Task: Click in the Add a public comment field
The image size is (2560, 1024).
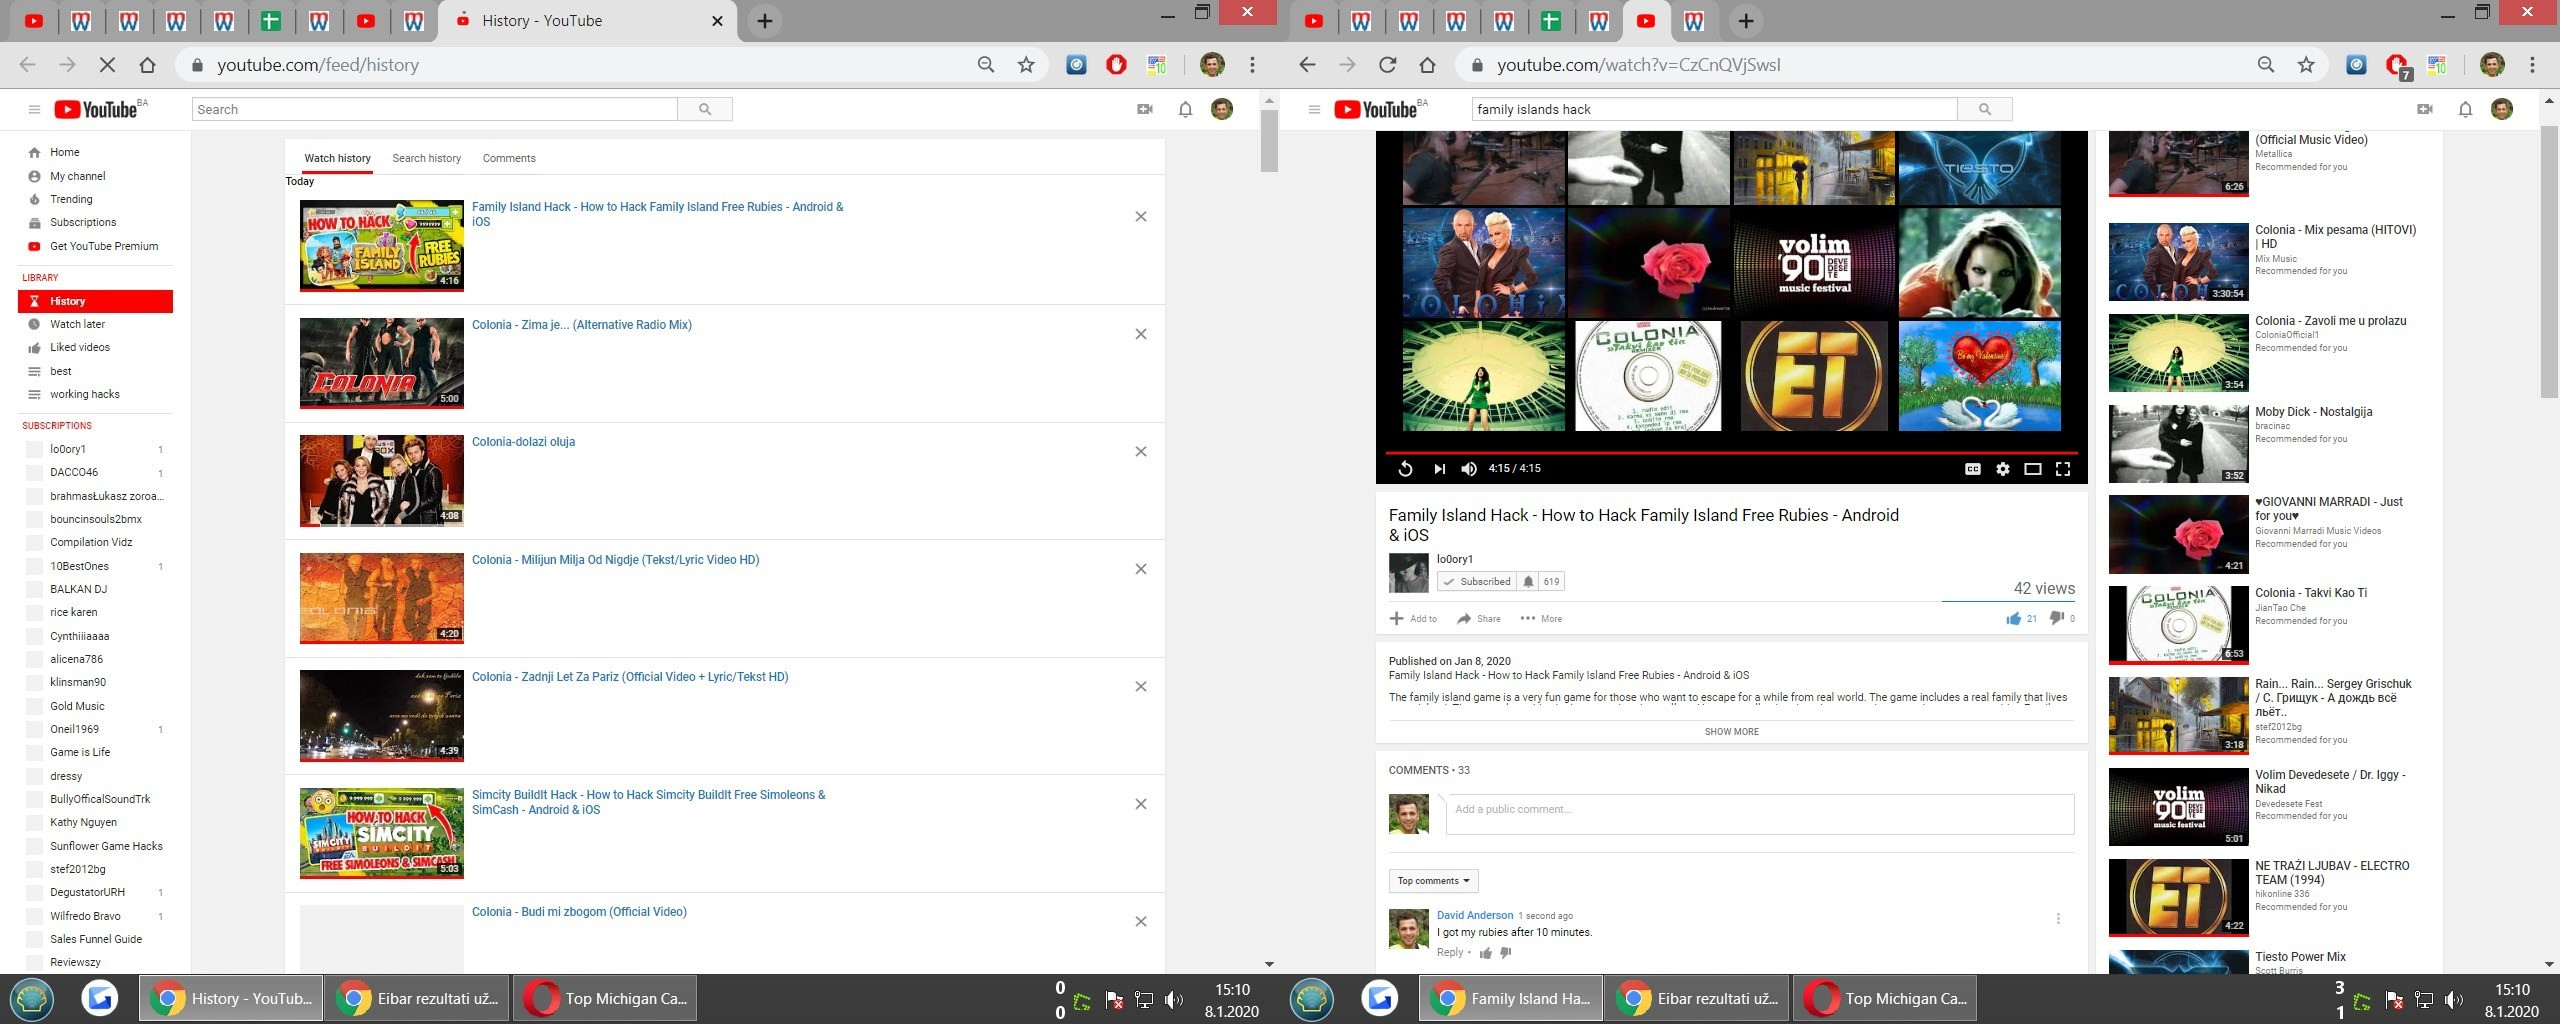Action: (x=1759, y=814)
